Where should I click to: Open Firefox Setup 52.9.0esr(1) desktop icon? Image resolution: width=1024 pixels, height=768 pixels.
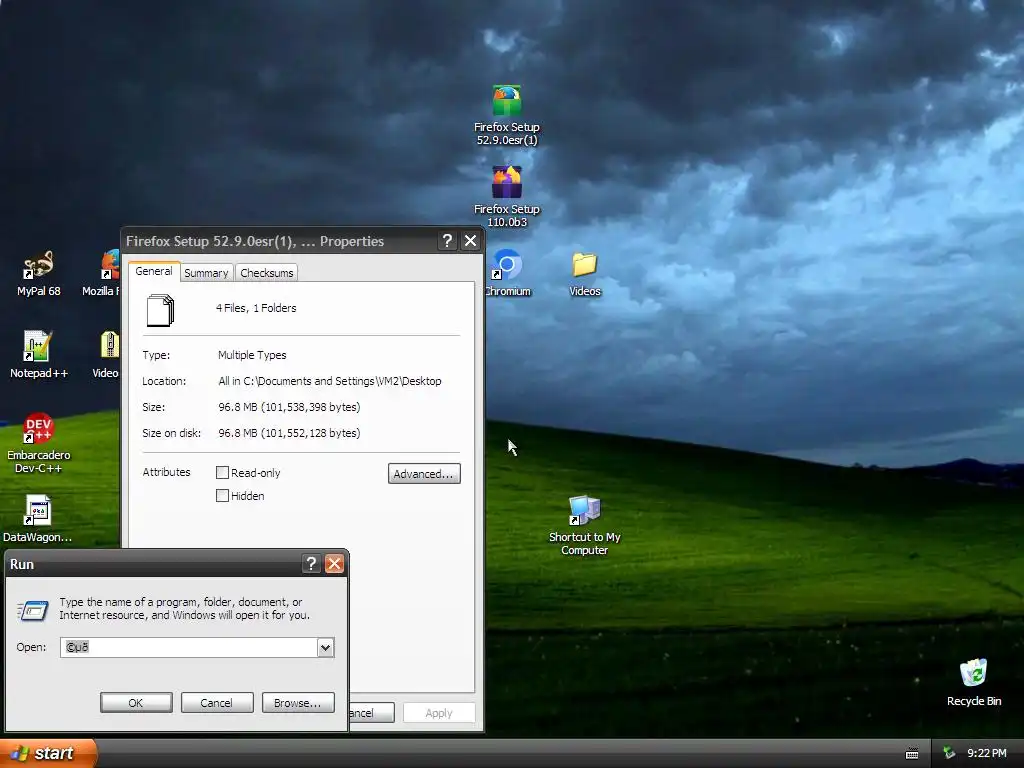click(x=507, y=115)
